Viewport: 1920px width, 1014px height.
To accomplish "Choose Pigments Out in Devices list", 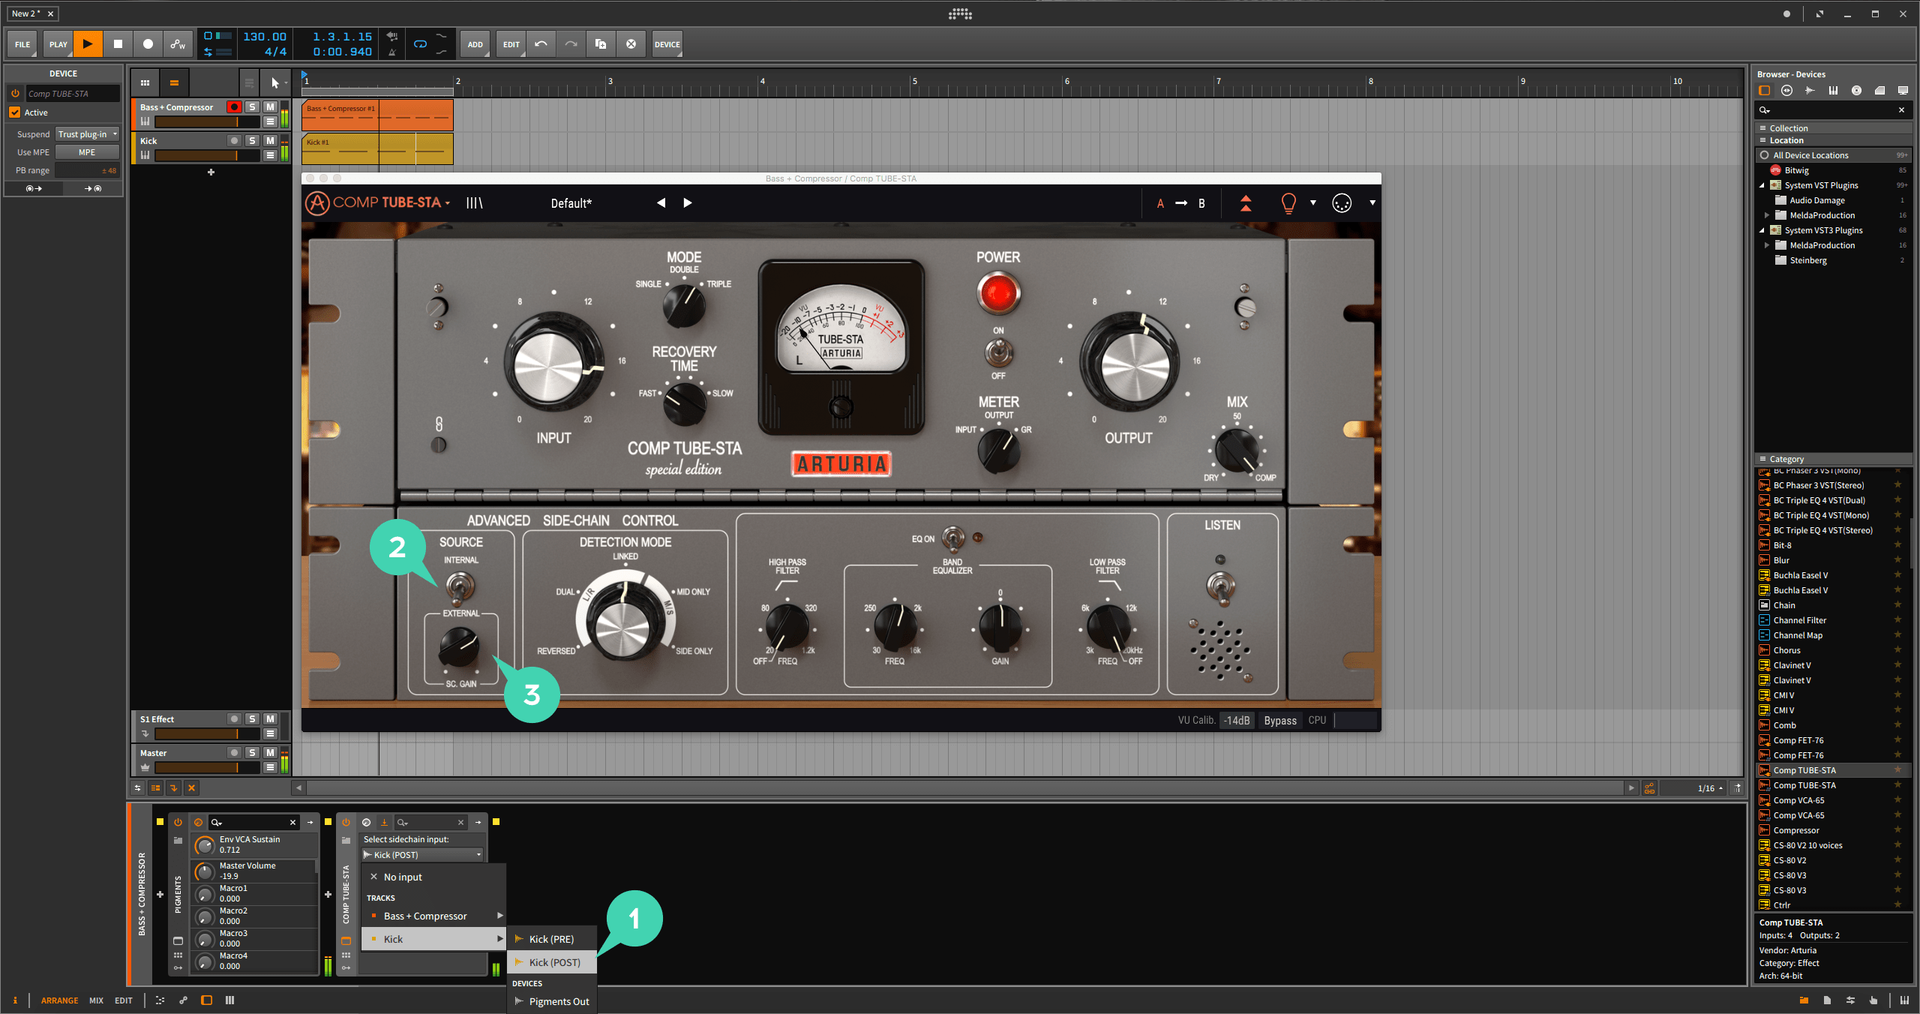I will pyautogui.click(x=552, y=1001).
